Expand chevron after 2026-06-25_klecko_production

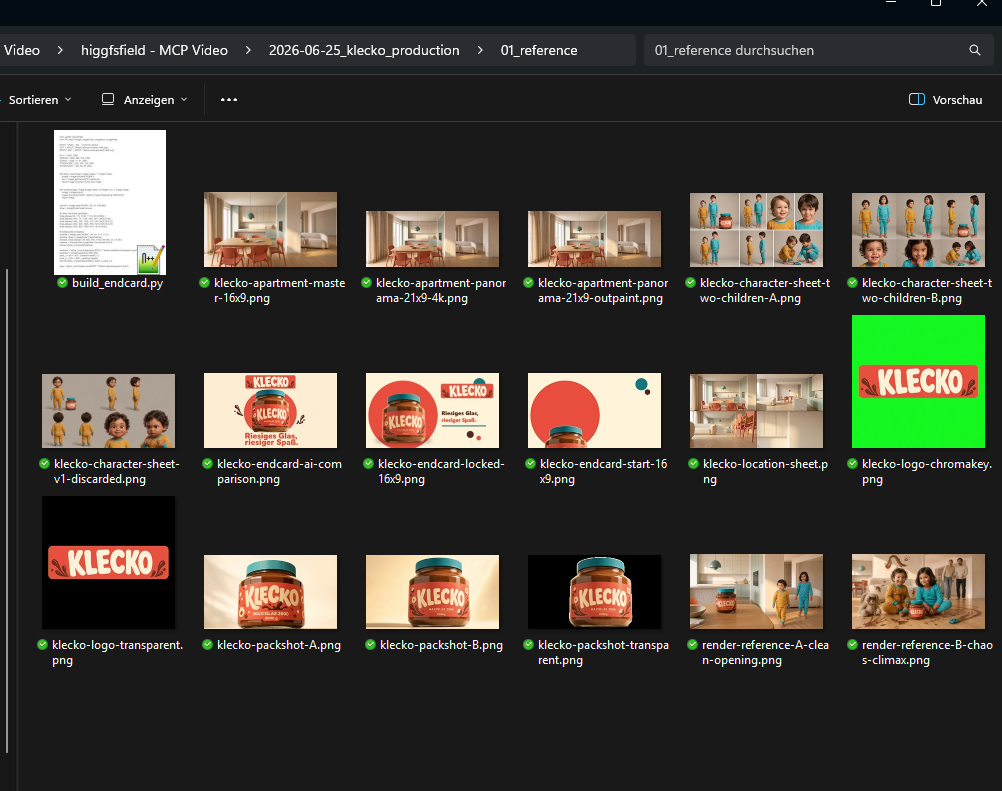click(x=480, y=50)
